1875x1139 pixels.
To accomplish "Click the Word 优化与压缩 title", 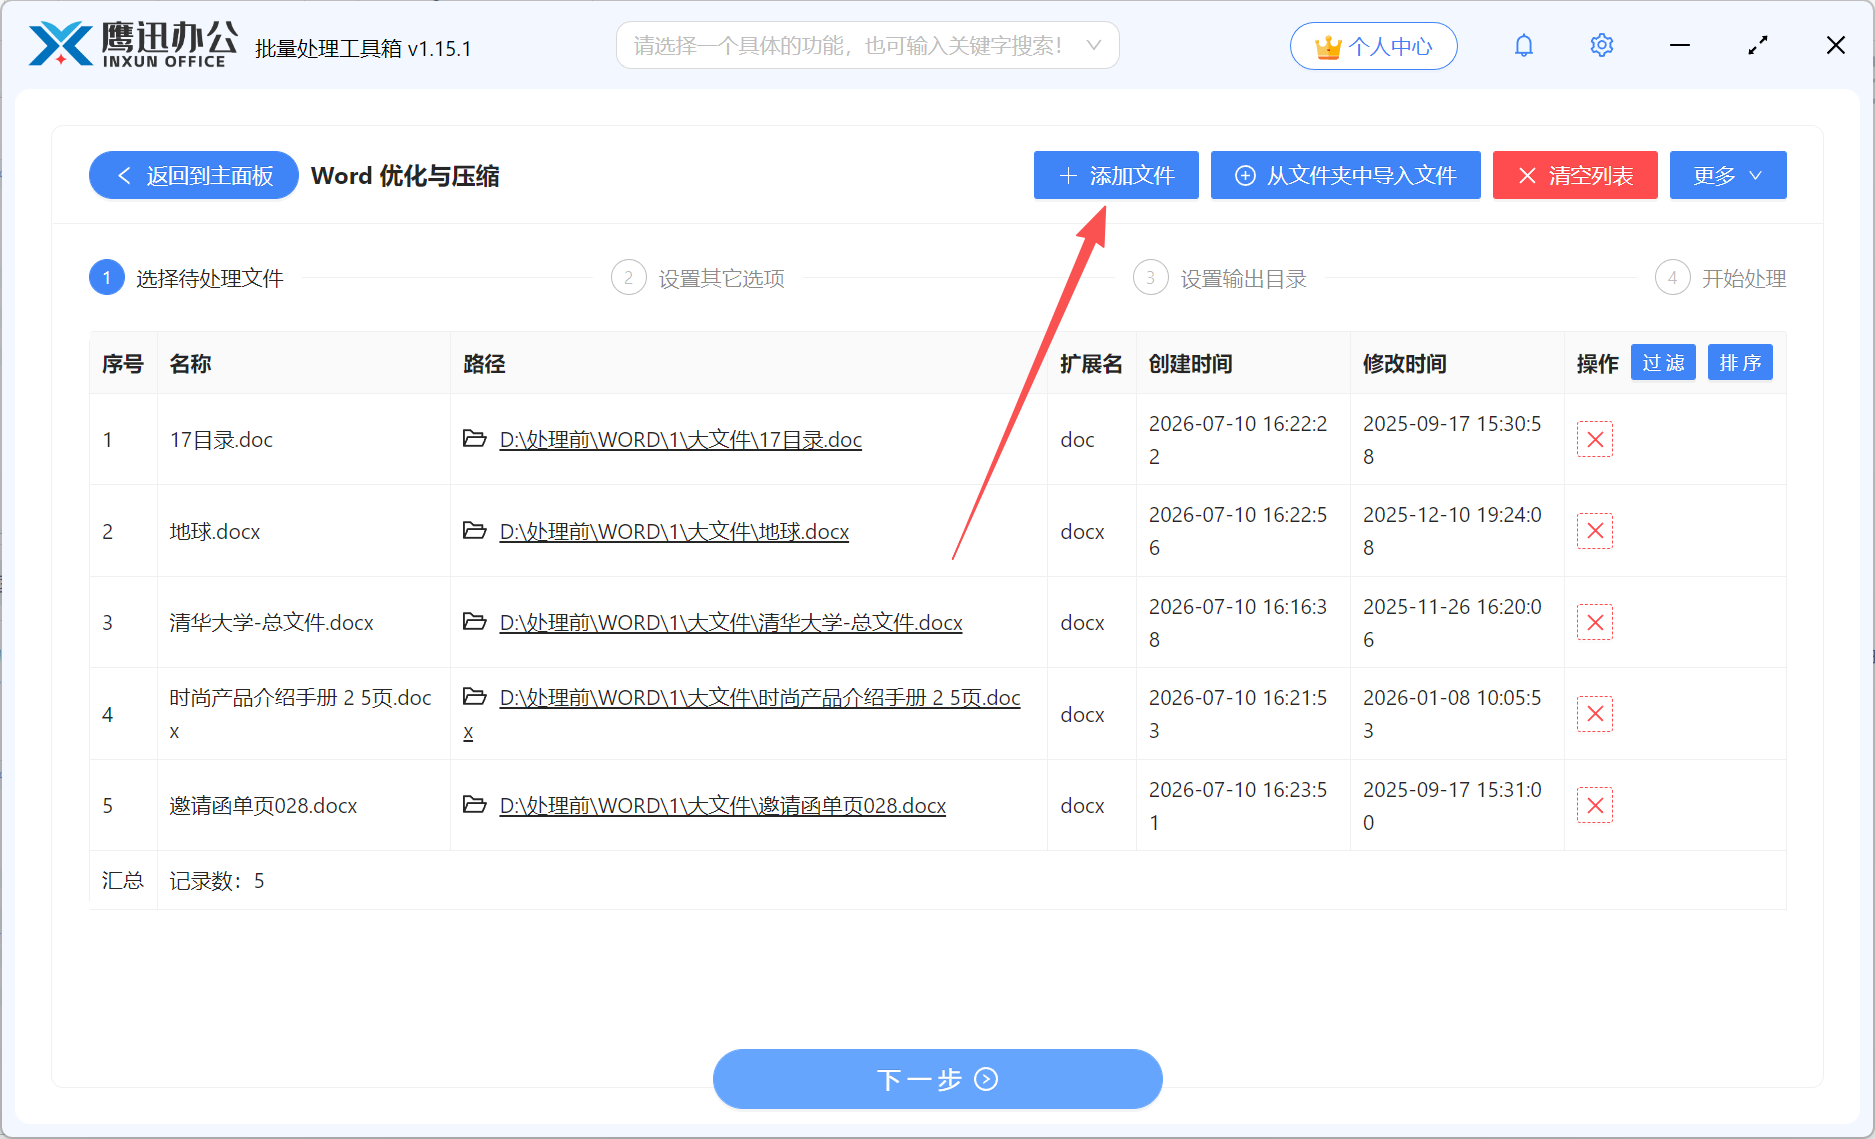I will [405, 176].
